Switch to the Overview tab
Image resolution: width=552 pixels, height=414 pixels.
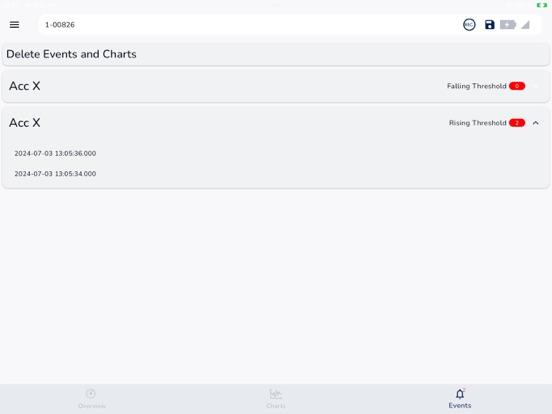coord(92,399)
